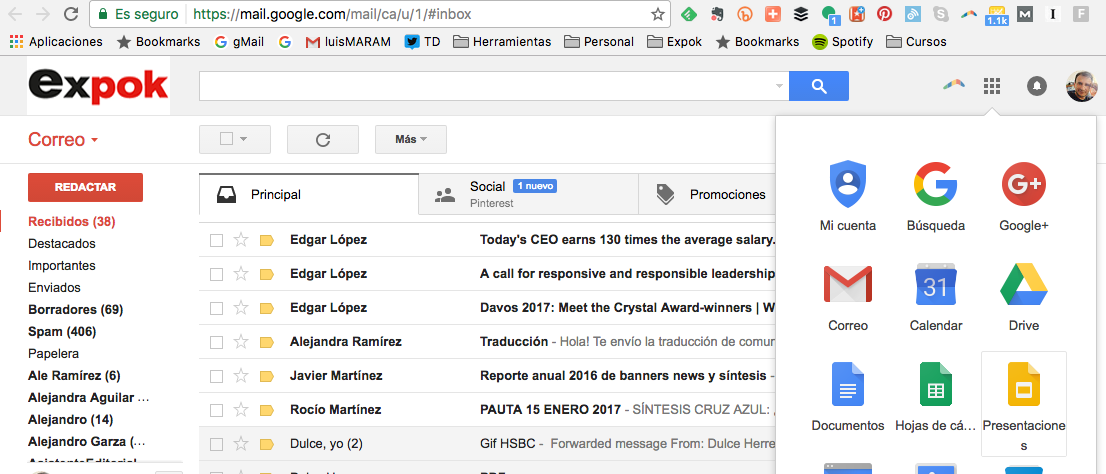Screen dimensions: 1106x474
Task: Click the REDACTAR compose button
Action: click(85, 187)
